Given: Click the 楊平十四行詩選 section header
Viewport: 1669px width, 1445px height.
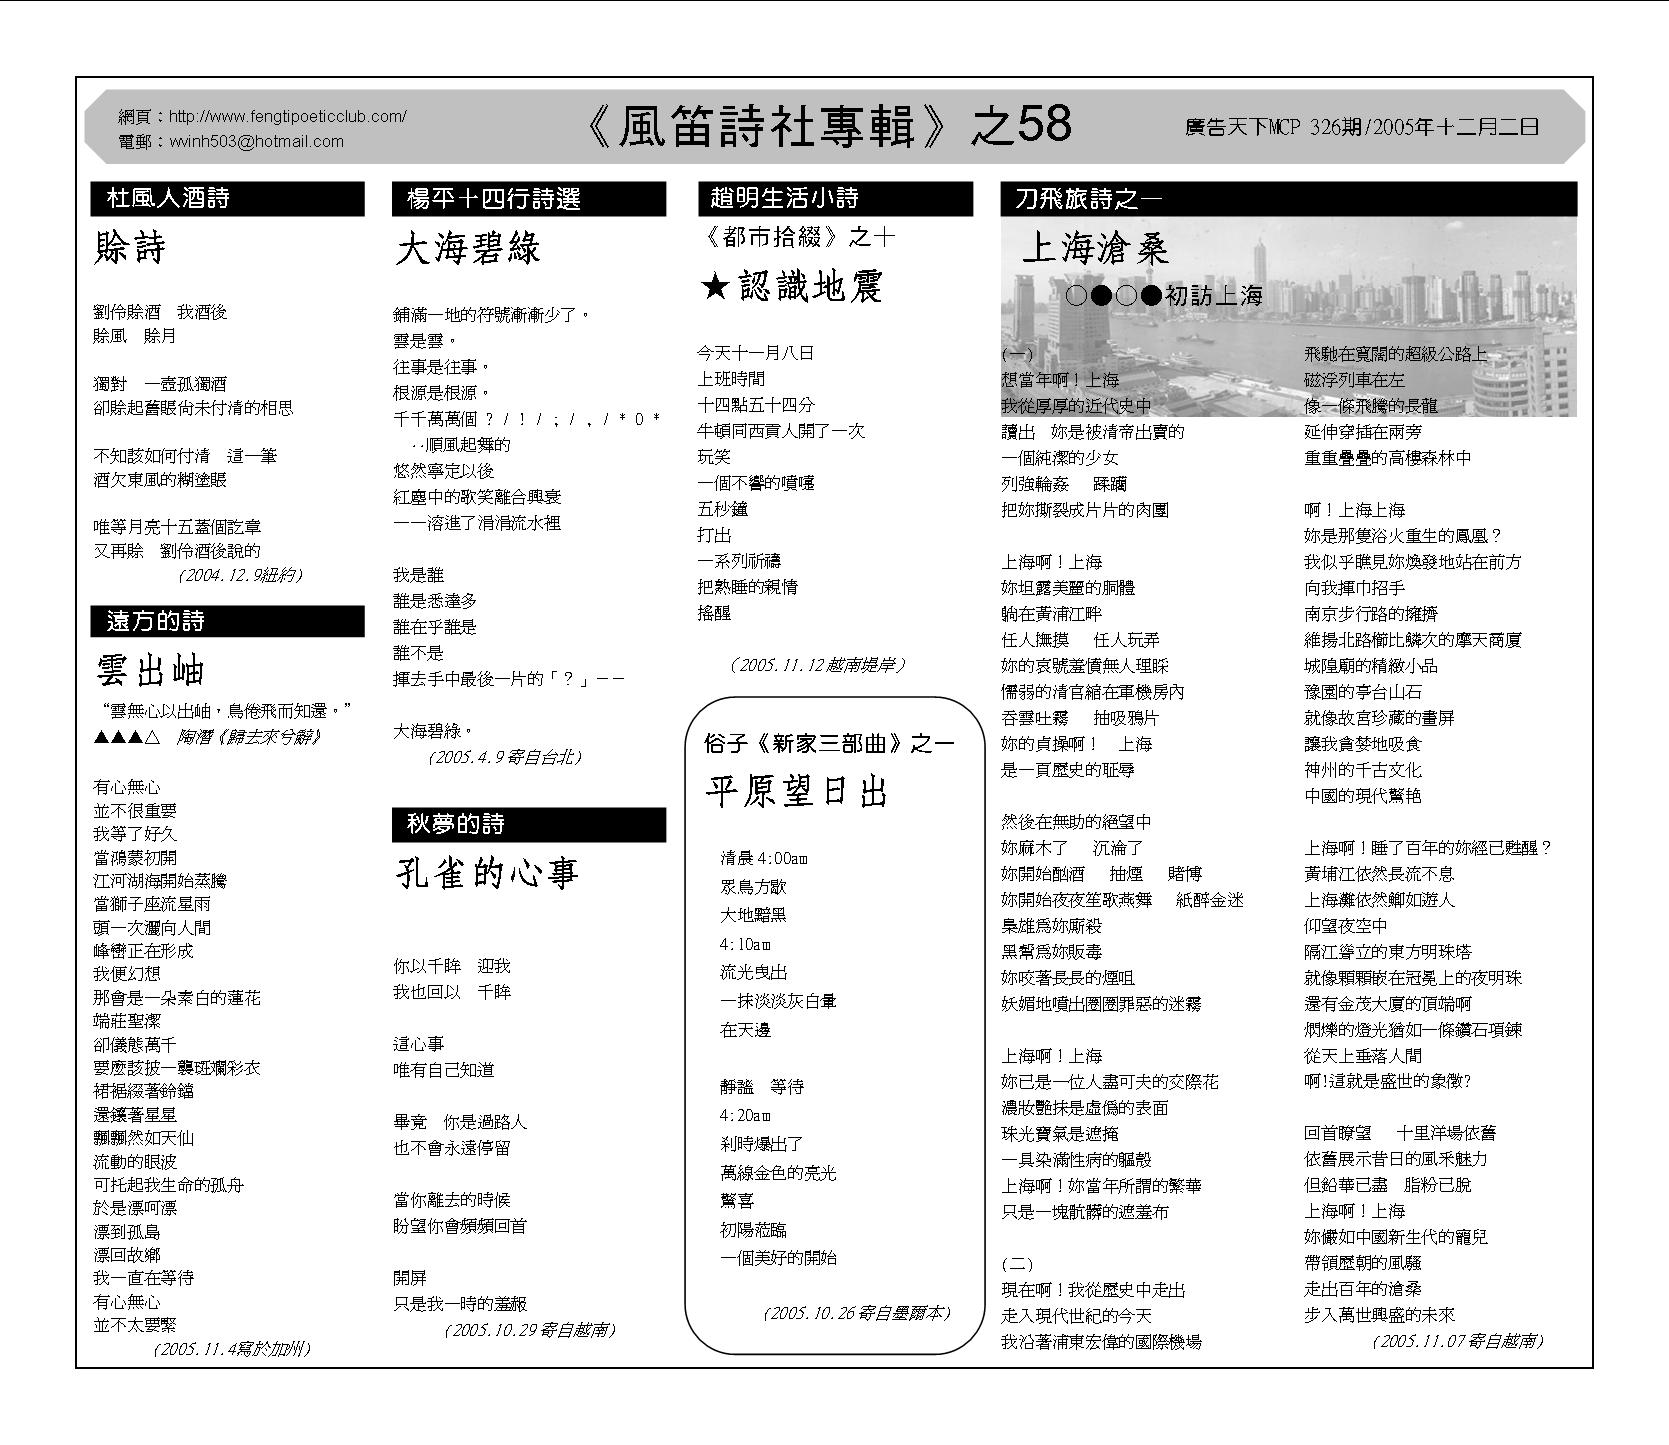Looking at the screenshot, I should point(529,199).
